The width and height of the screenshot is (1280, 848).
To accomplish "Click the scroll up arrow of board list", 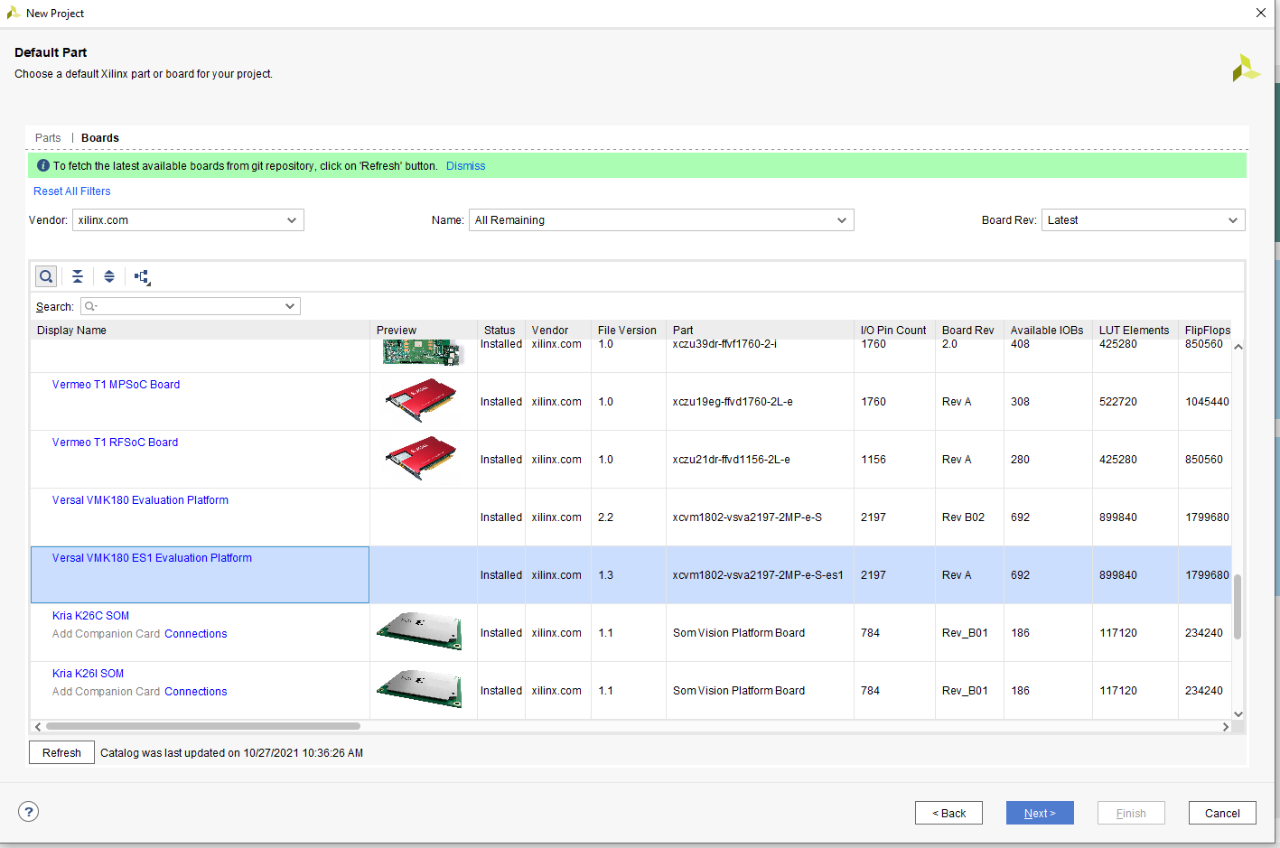I will [x=1238, y=347].
